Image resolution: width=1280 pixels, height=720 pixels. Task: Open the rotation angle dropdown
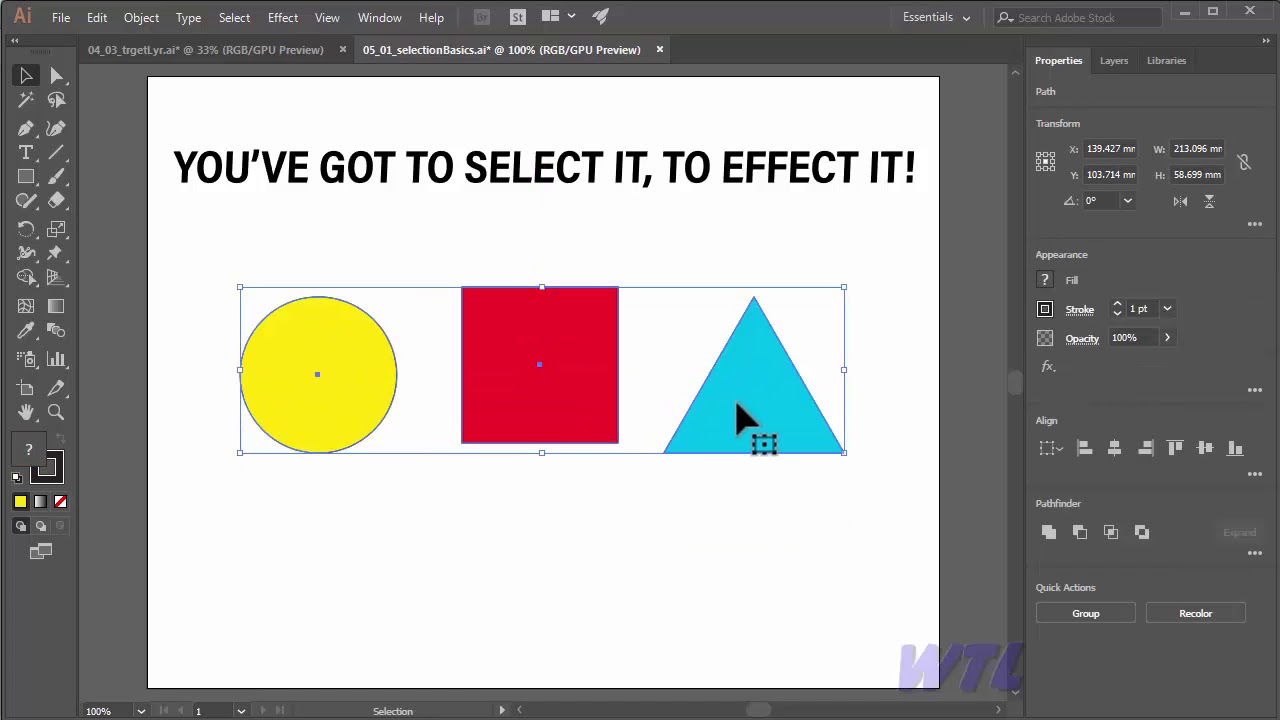pyautogui.click(x=1127, y=200)
